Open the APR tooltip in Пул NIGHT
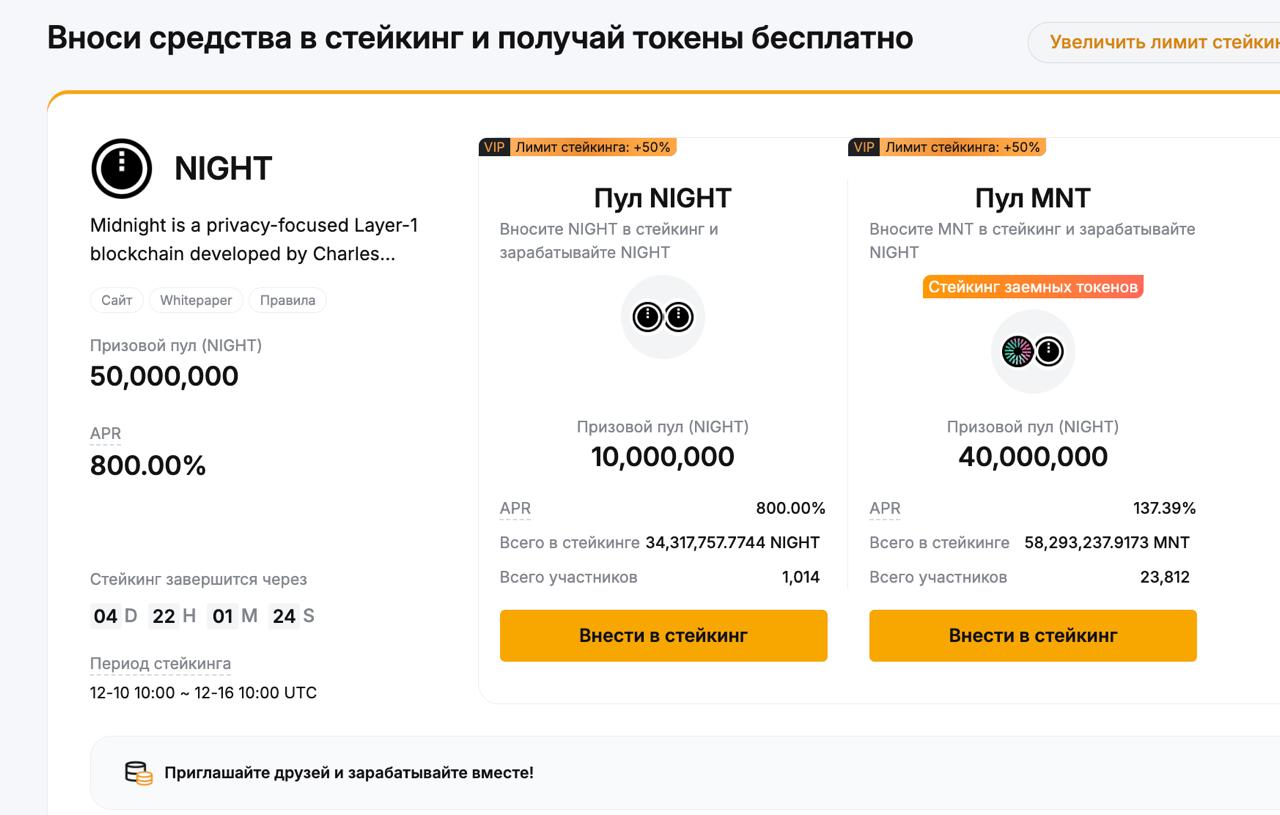Screen dimensions: 1280x815 point(514,508)
